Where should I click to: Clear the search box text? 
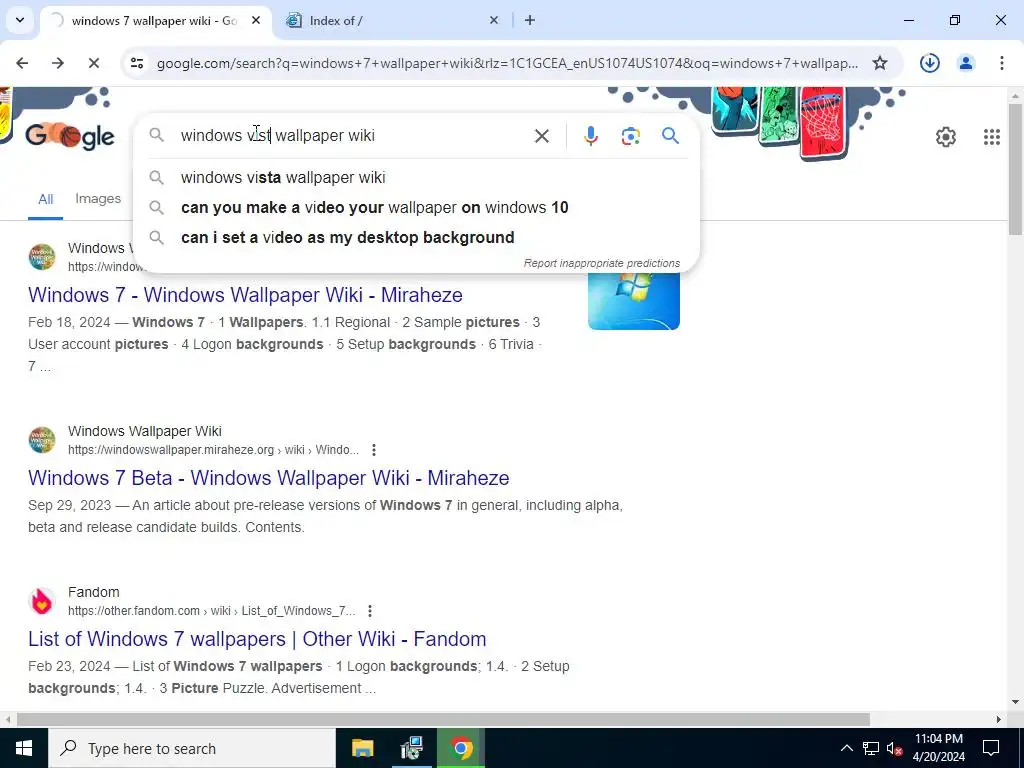point(541,136)
